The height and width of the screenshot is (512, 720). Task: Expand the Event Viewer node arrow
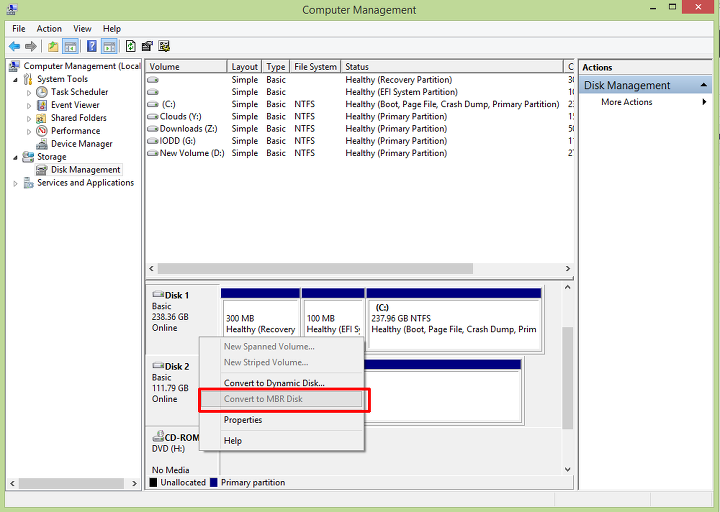[x=29, y=106]
